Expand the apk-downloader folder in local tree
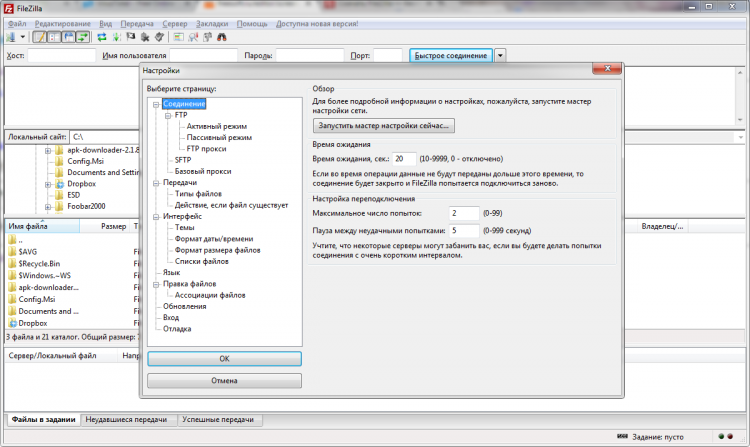This screenshot has height=447, width=750. tap(48, 151)
